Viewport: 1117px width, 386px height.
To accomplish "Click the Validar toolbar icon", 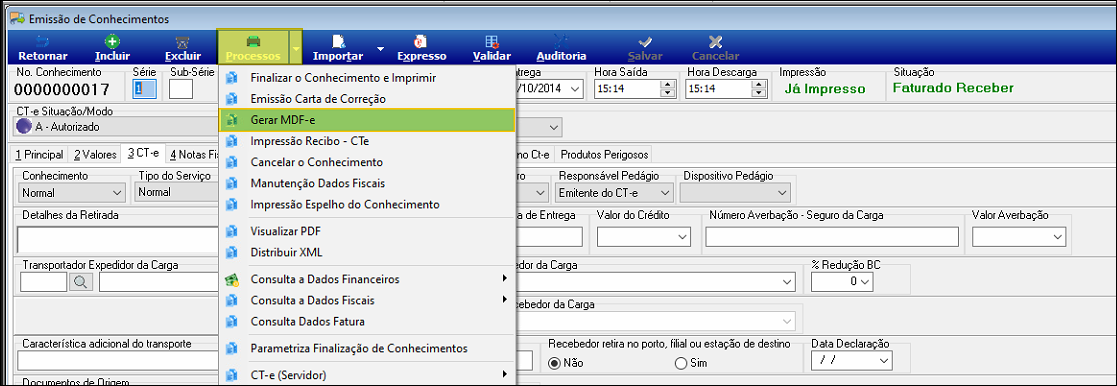I will click(x=492, y=41).
